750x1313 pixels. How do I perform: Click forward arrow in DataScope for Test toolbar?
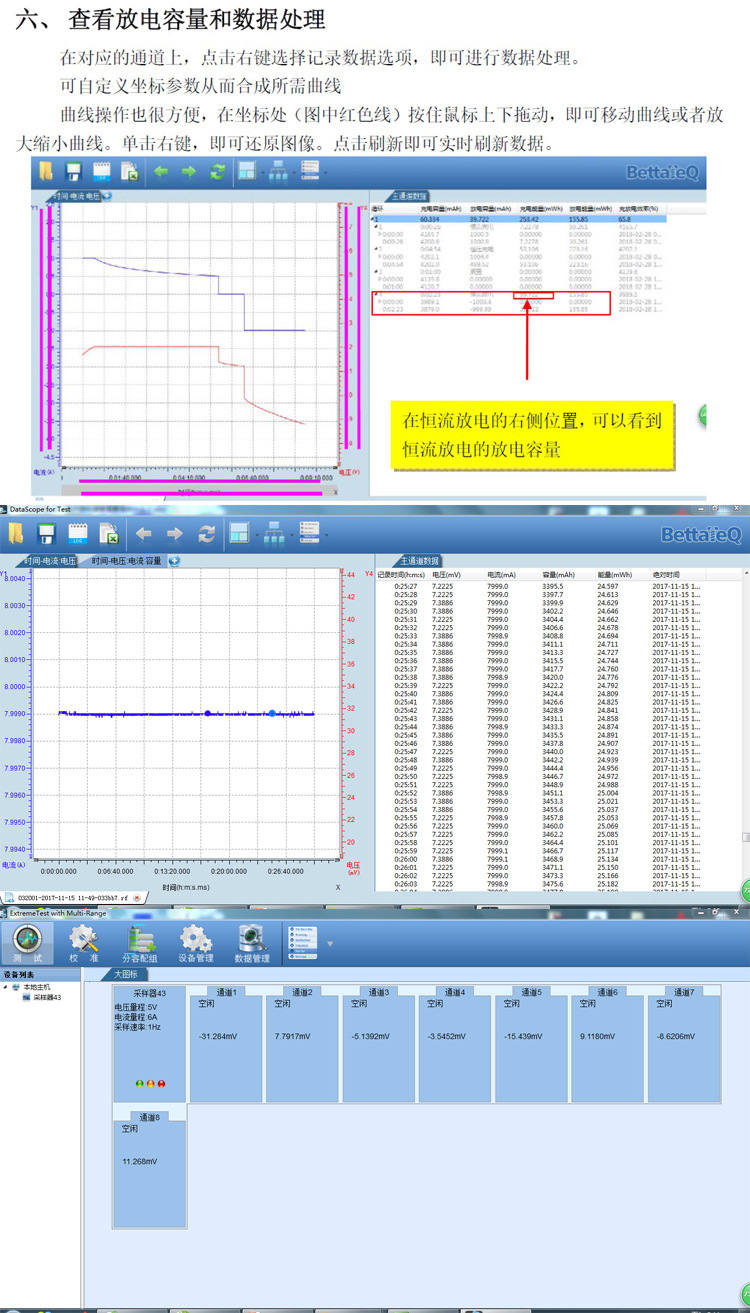pos(175,534)
